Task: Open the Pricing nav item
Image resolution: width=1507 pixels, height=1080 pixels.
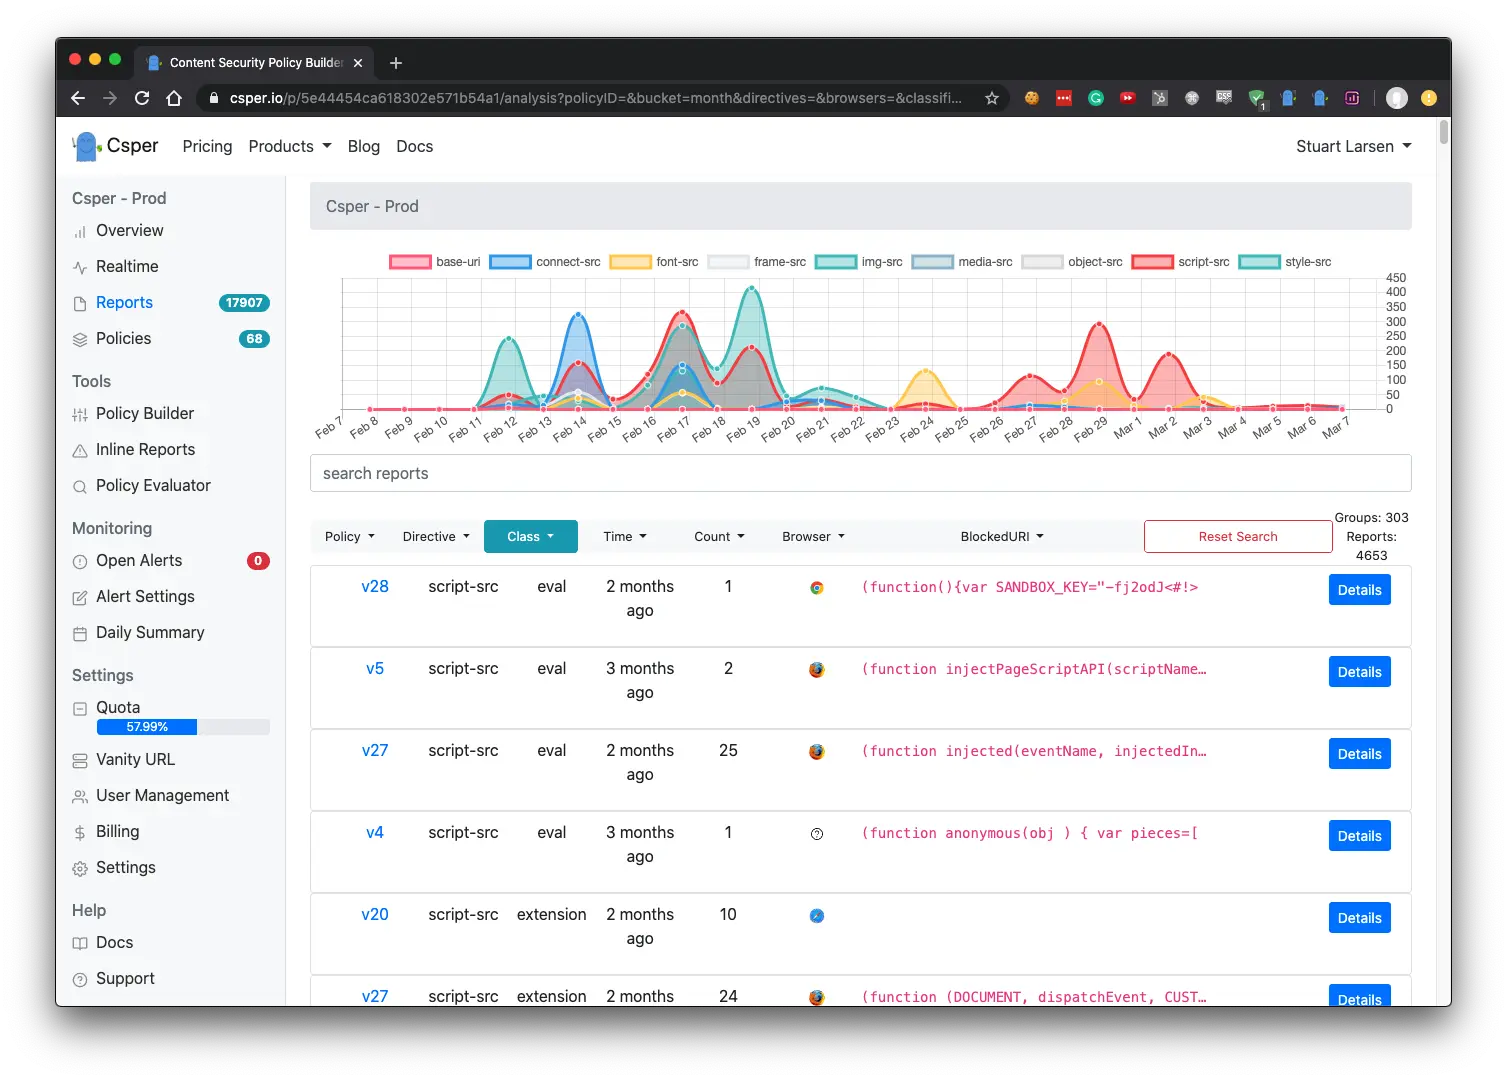Action: pos(207,146)
